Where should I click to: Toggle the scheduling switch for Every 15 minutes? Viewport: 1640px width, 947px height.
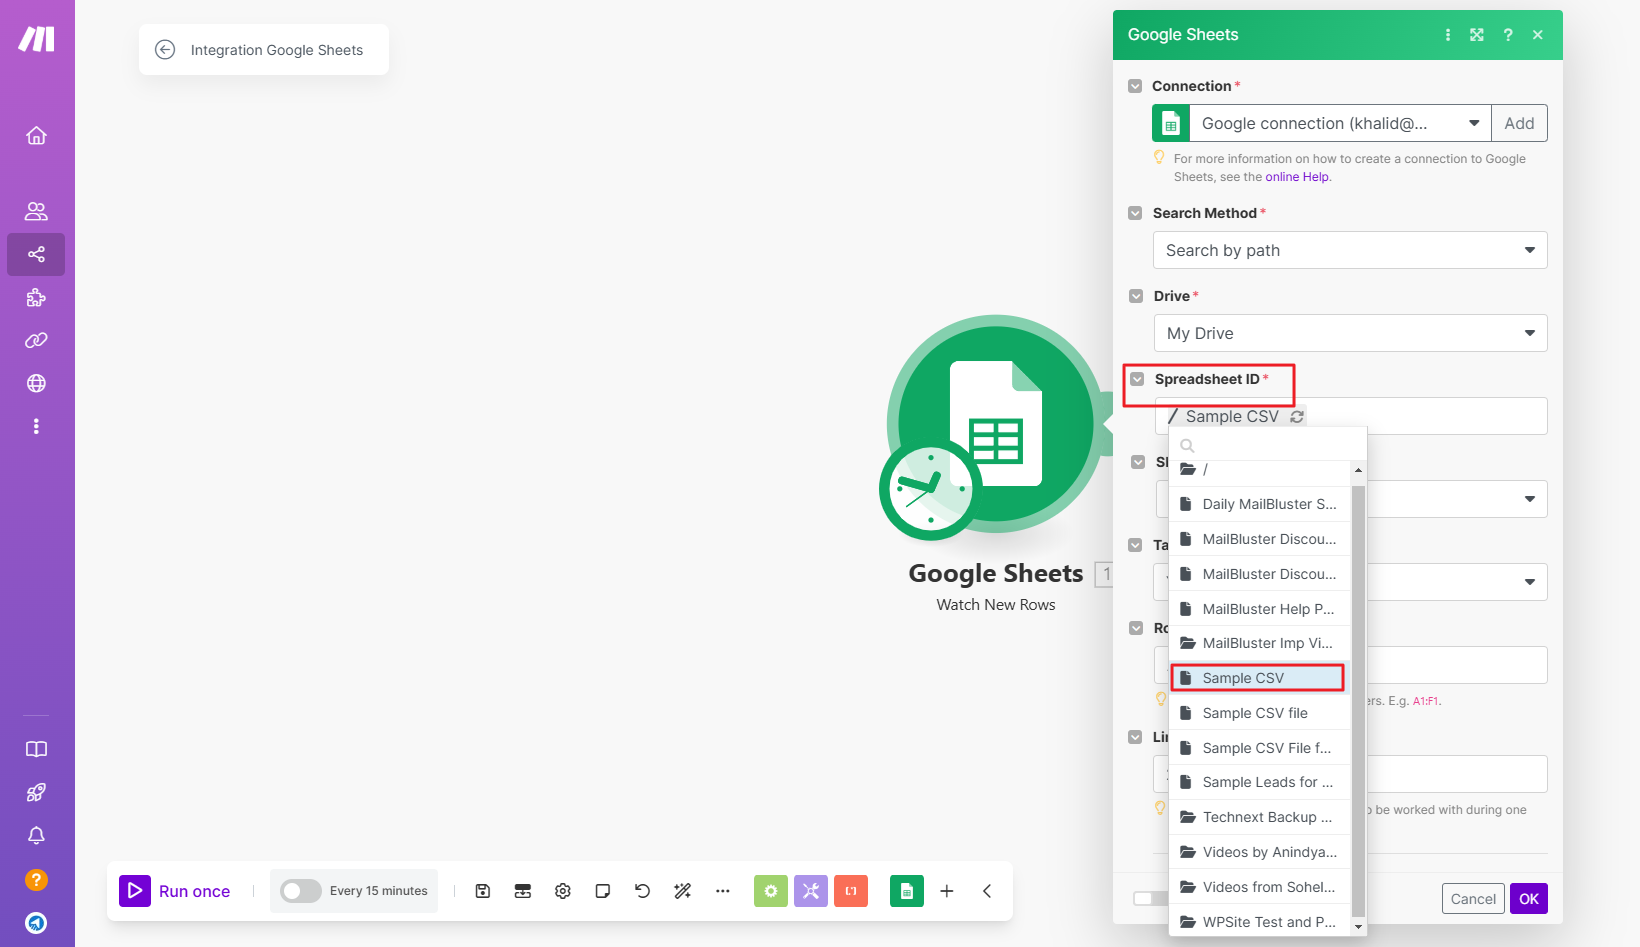tap(300, 891)
